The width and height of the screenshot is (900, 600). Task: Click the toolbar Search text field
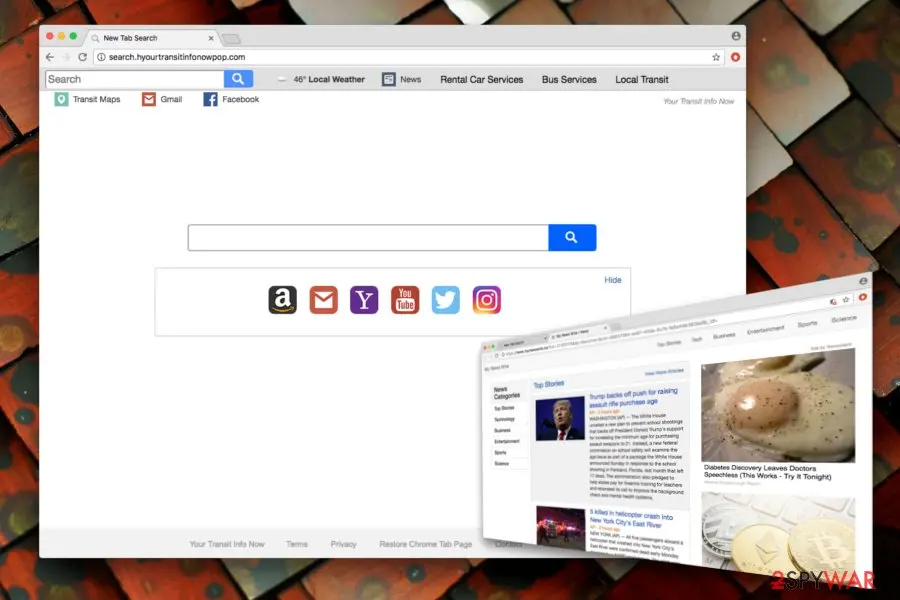point(134,79)
